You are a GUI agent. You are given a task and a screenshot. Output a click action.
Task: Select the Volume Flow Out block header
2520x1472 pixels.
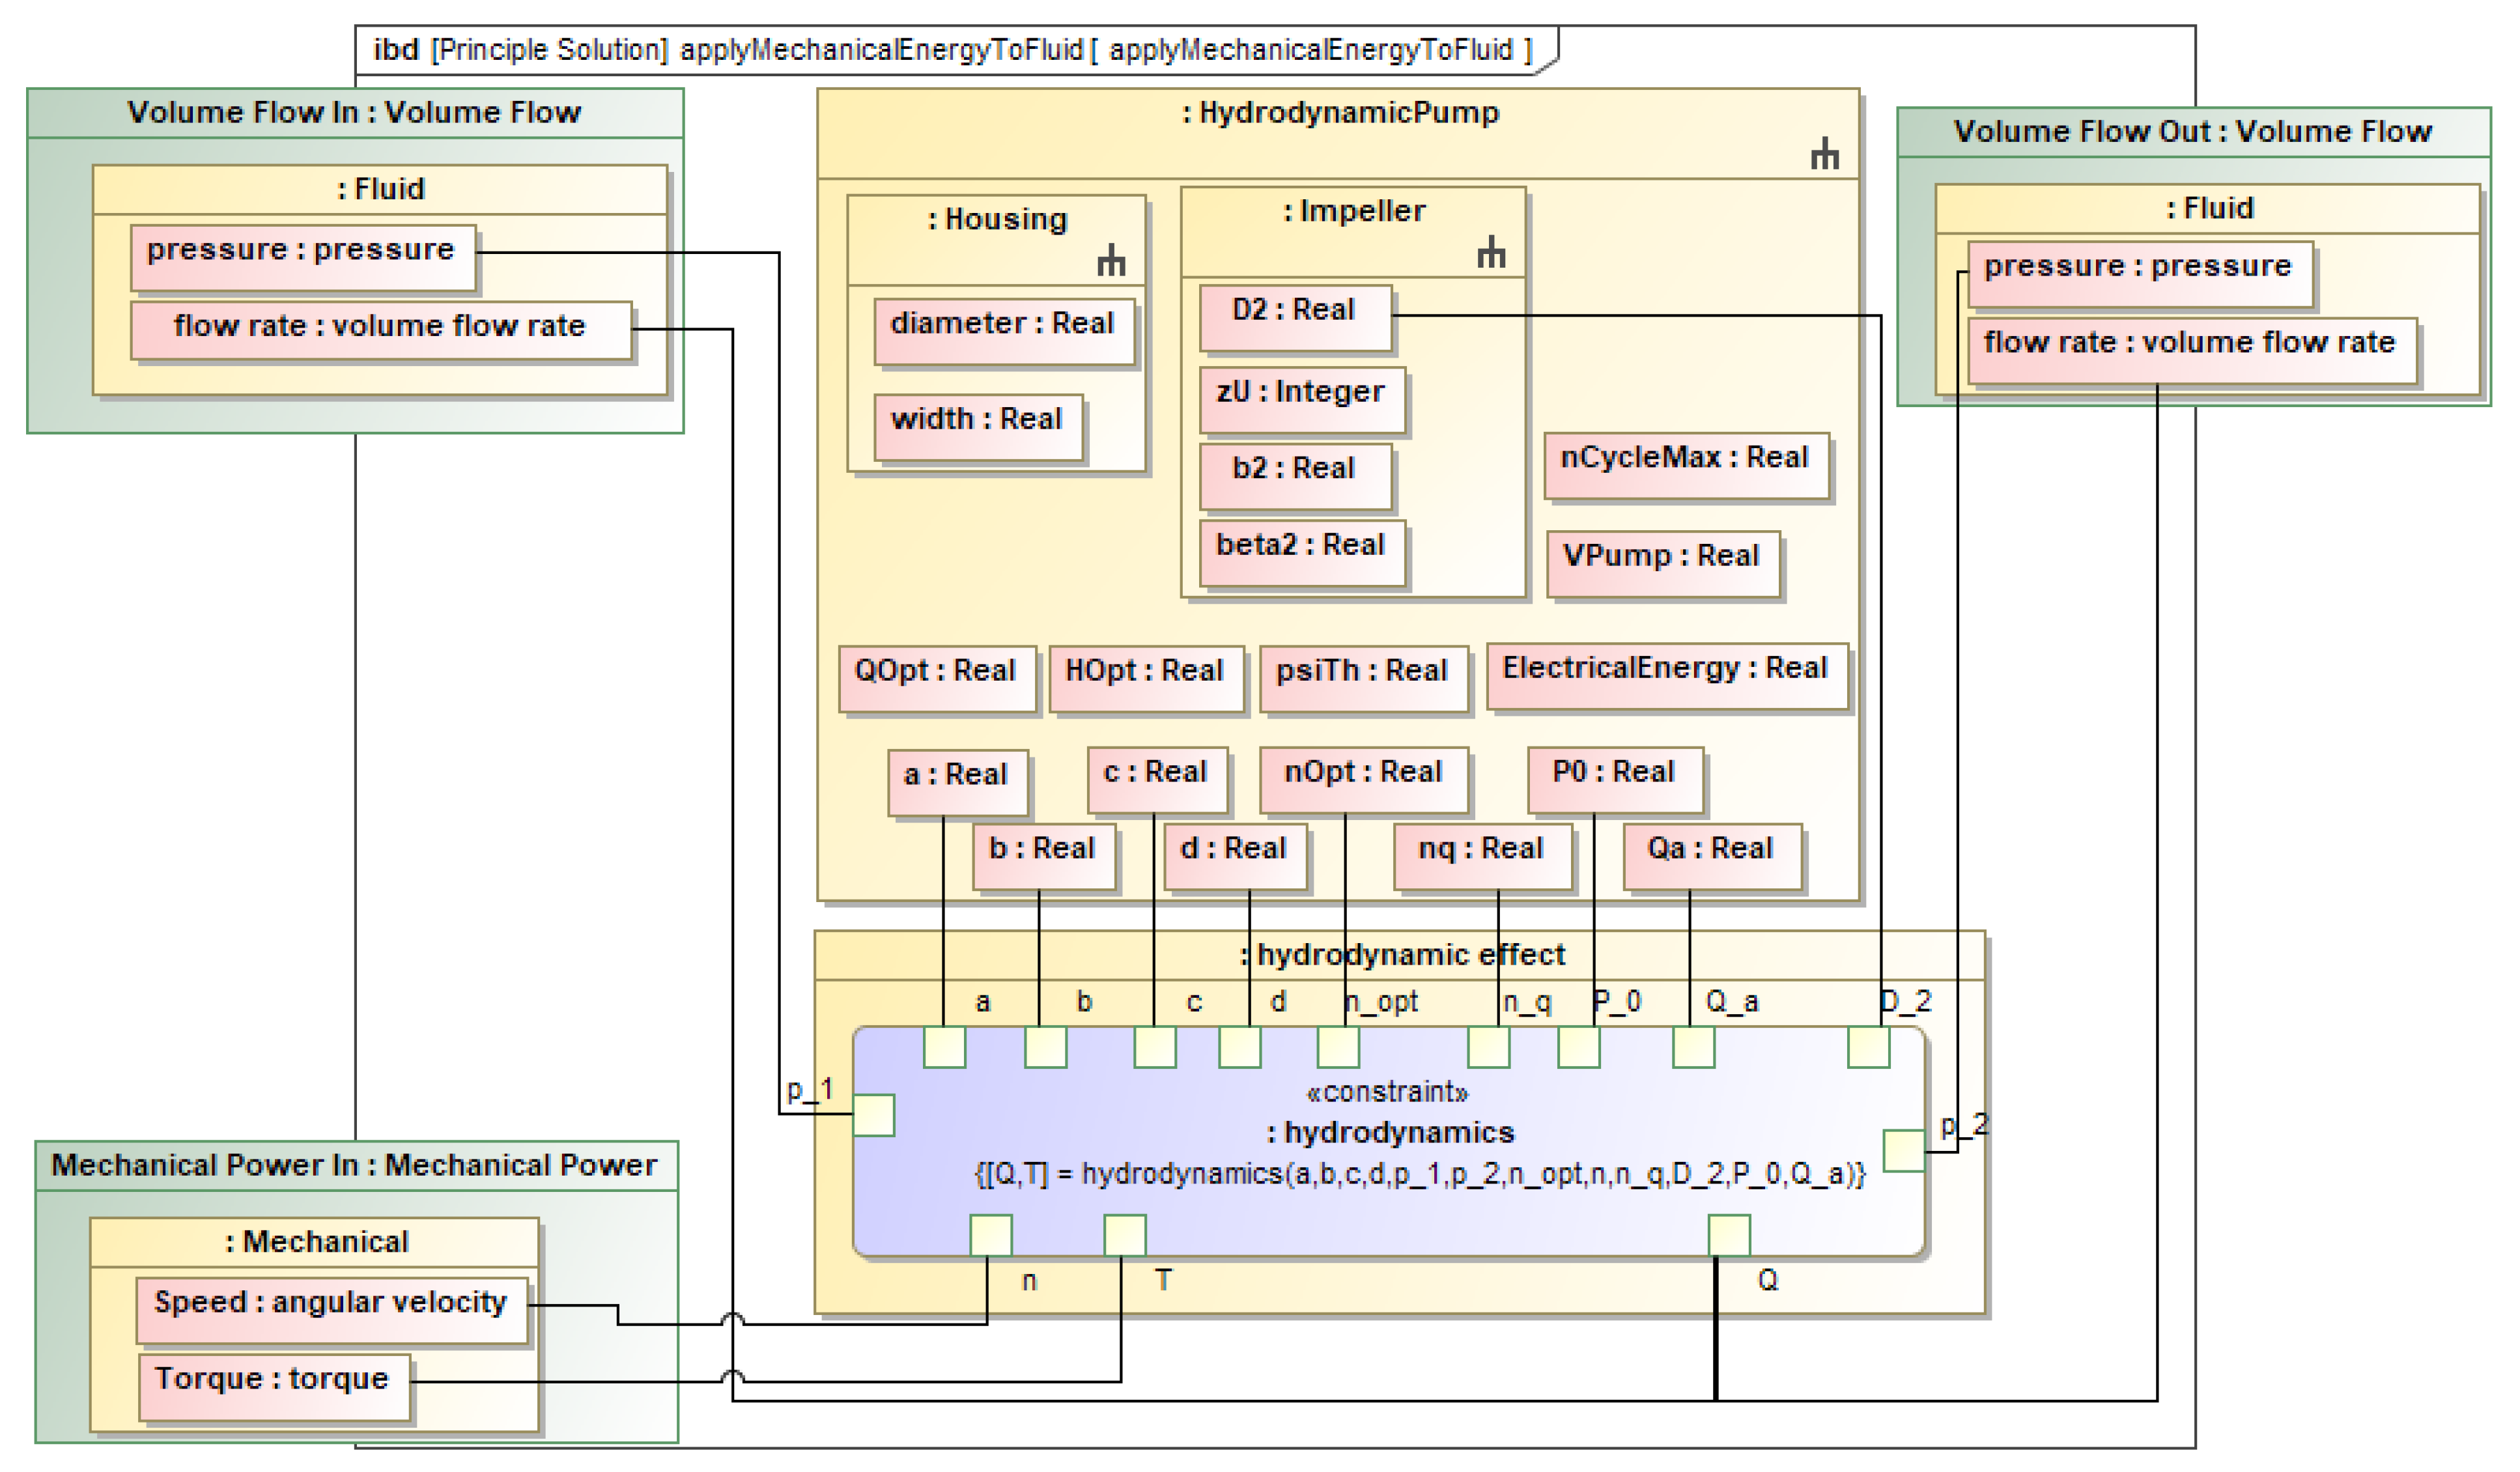2192,131
